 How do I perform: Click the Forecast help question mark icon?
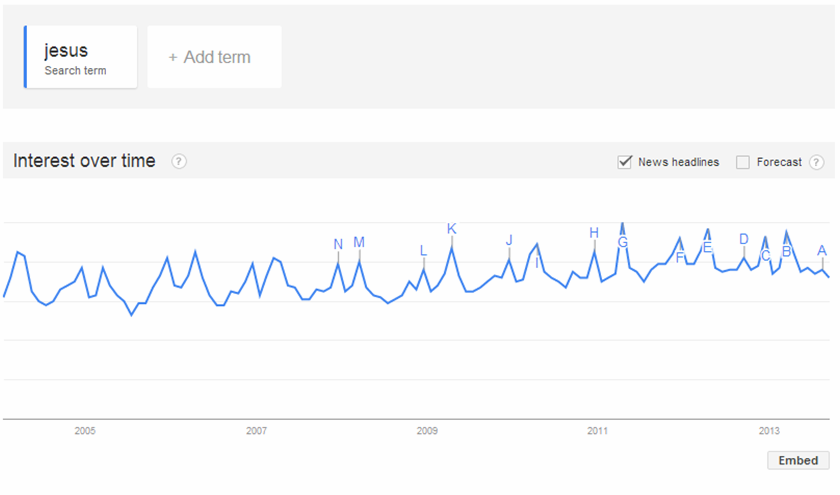(x=816, y=162)
